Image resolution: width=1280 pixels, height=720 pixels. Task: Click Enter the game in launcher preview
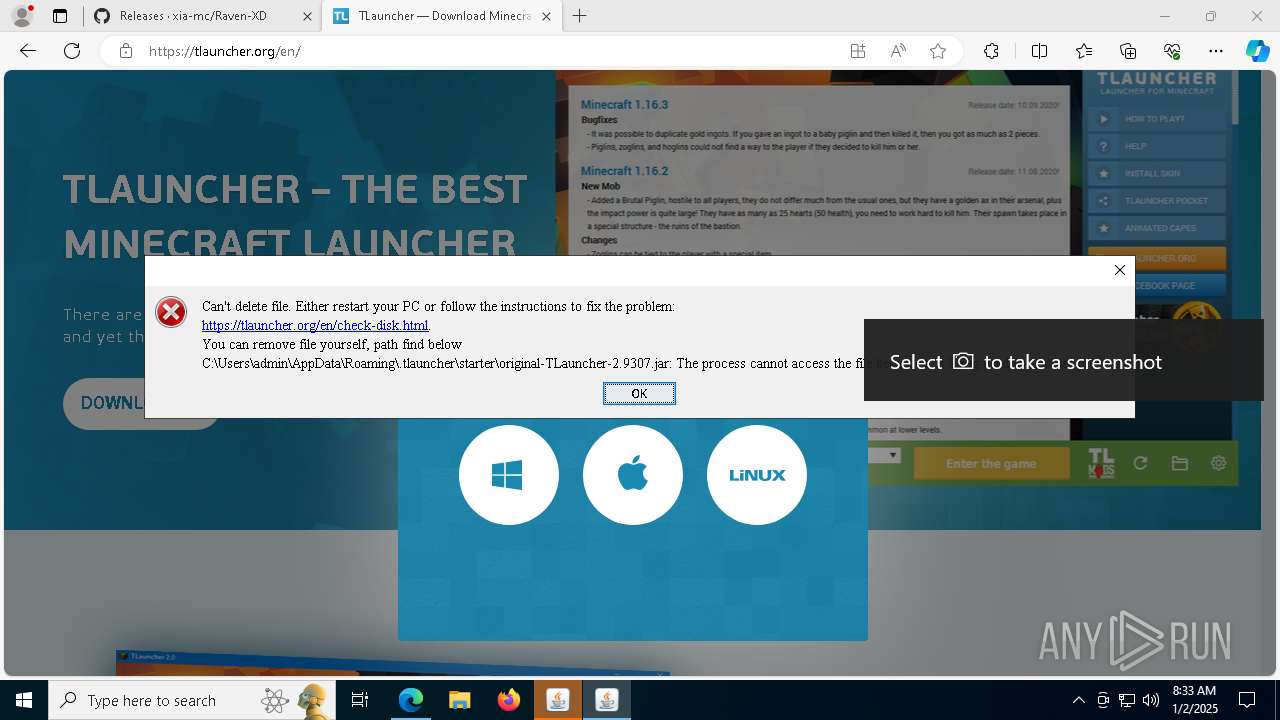(x=991, y=463)
